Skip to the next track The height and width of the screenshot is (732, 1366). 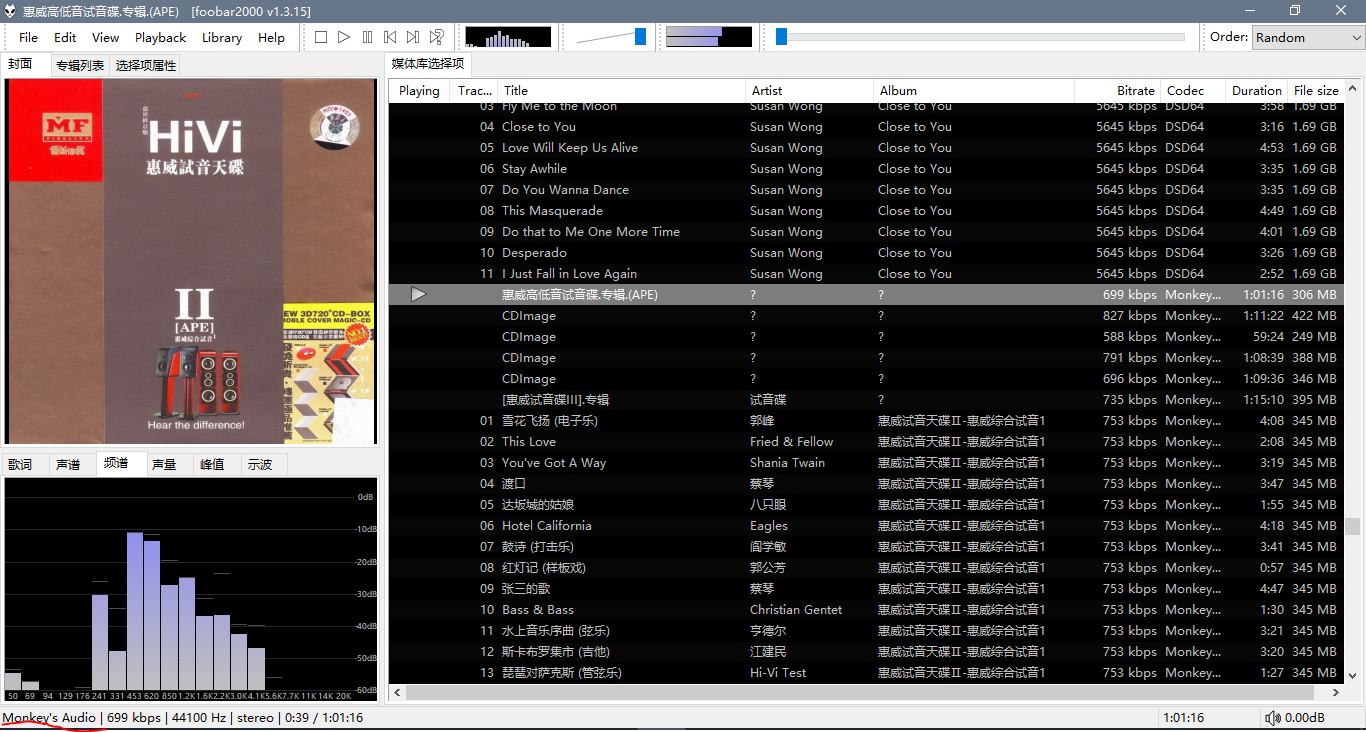[x=413, y=37]
